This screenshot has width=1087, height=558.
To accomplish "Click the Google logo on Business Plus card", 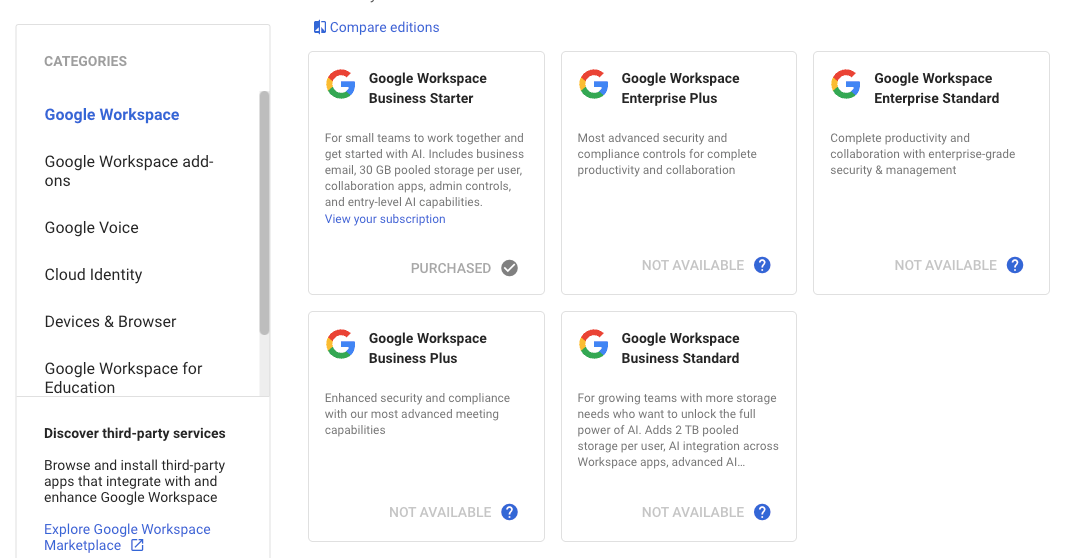I will tap(341, 345).
